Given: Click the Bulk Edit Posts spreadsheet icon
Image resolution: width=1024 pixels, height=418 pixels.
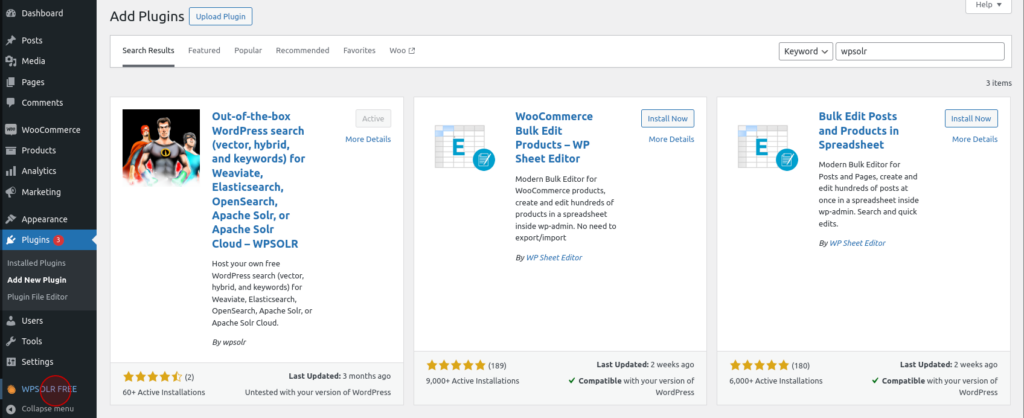Looking at the screenshot, I should [x=768, y=148].
